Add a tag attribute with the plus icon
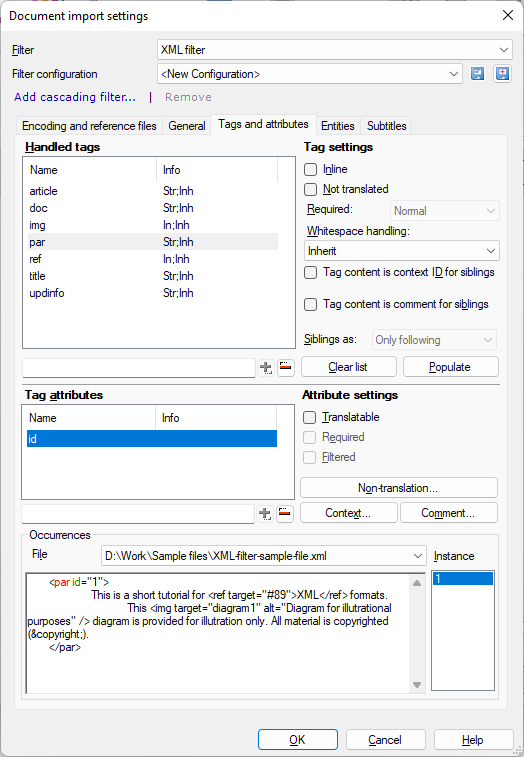 [265, 513]
